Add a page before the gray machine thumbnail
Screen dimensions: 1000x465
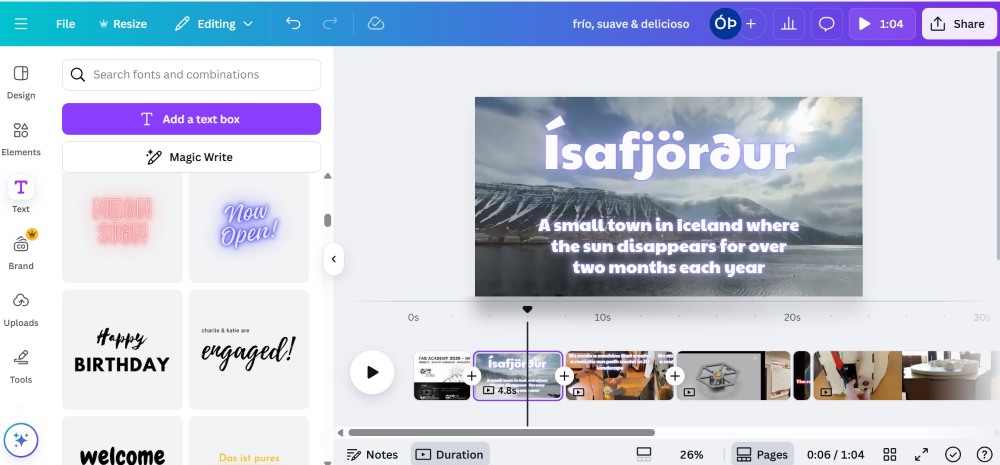675,376
